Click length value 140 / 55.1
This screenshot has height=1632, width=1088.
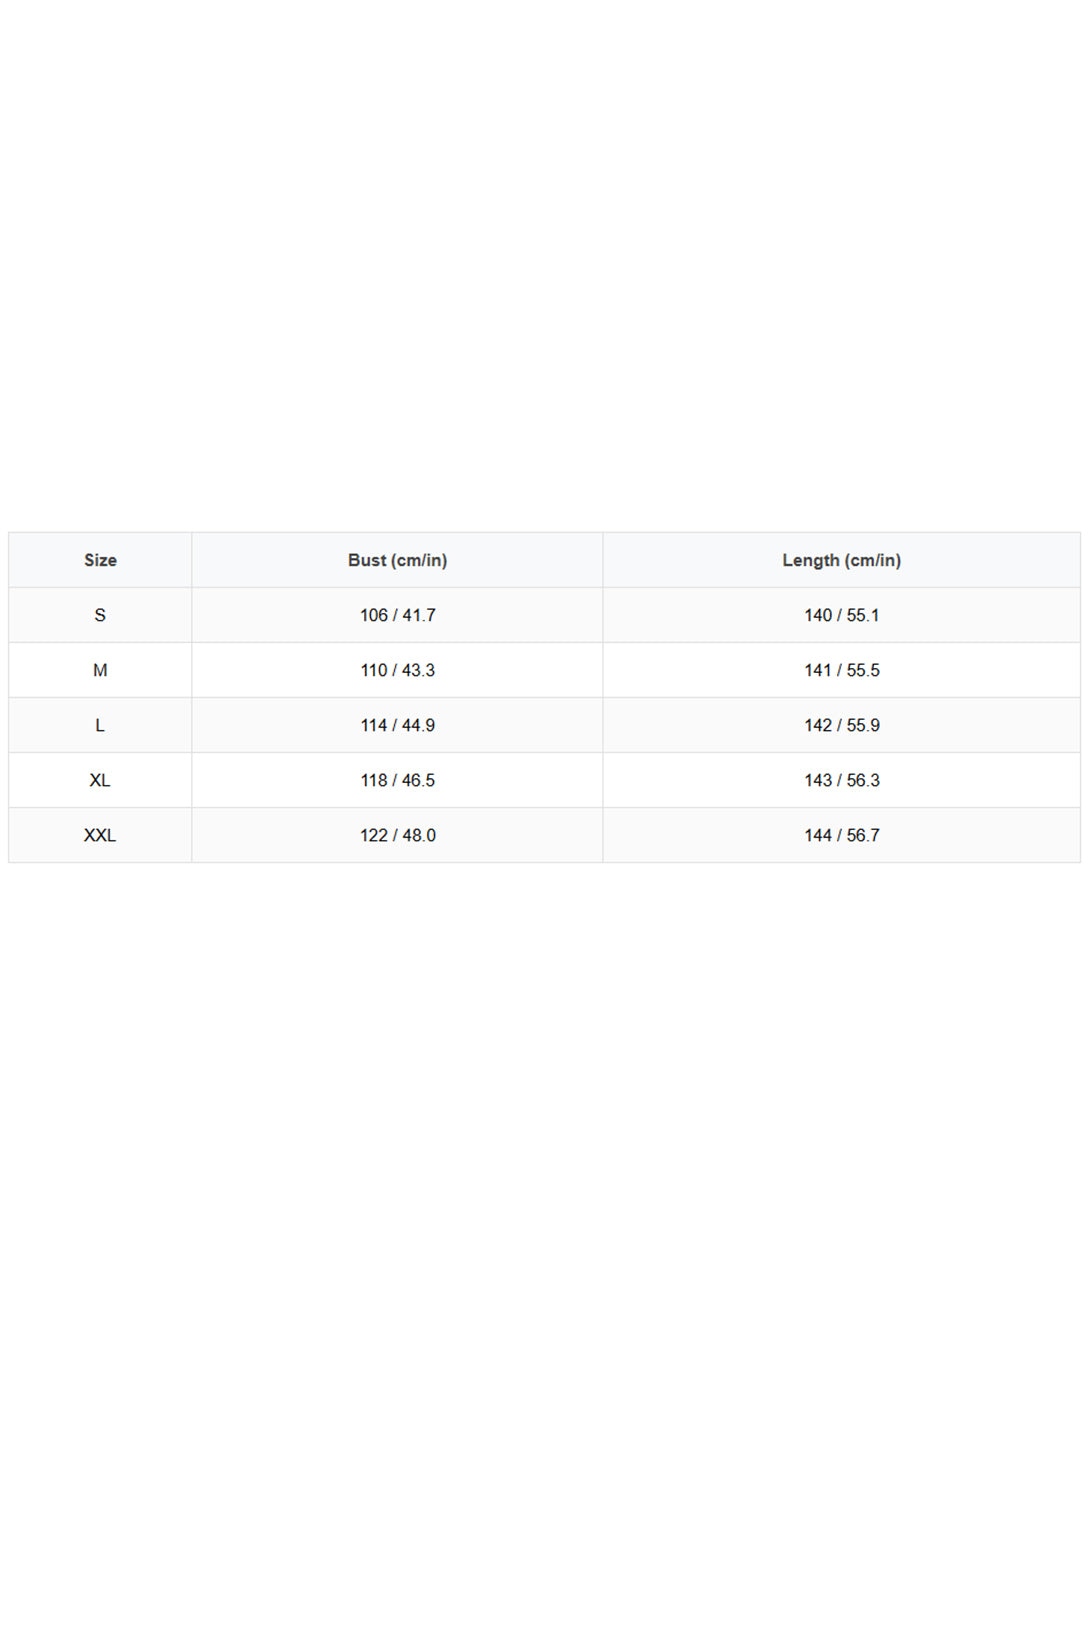[841, 615]
